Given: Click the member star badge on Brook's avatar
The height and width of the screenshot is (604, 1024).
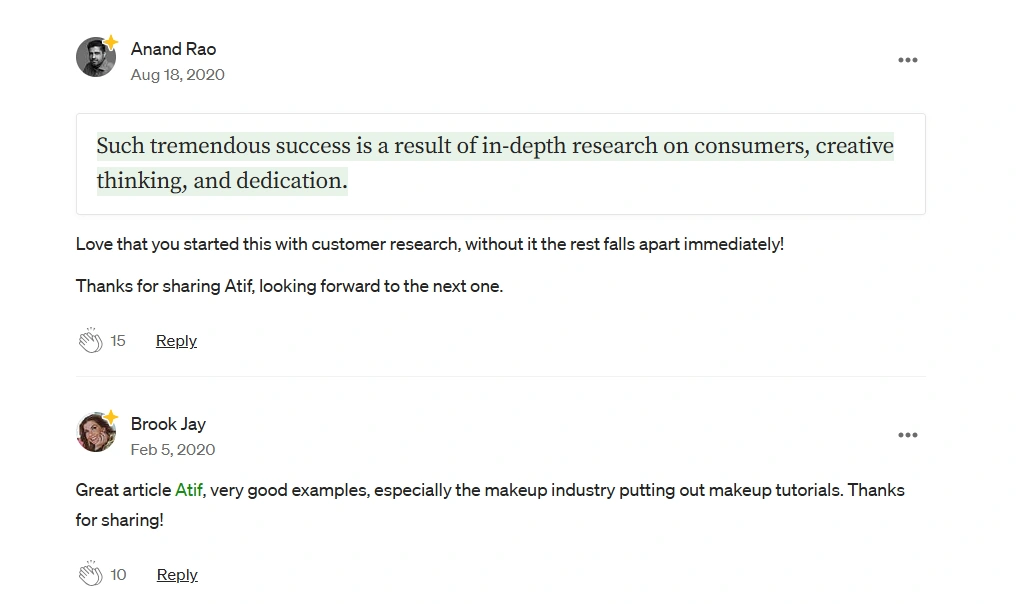Looking at the screenshot, I should pos(111,417).
